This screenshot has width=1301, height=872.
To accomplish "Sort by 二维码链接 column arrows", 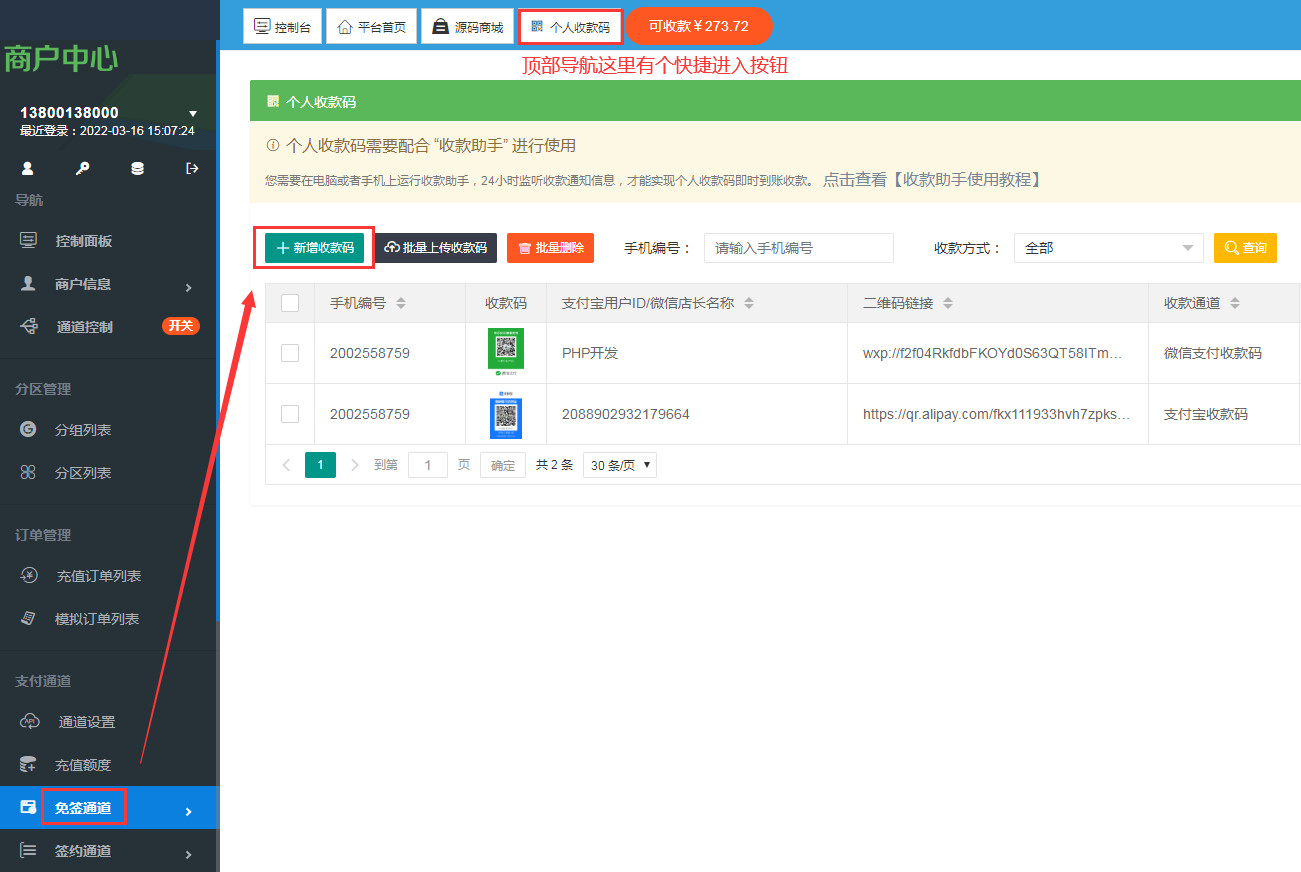I will coord(948,303).
